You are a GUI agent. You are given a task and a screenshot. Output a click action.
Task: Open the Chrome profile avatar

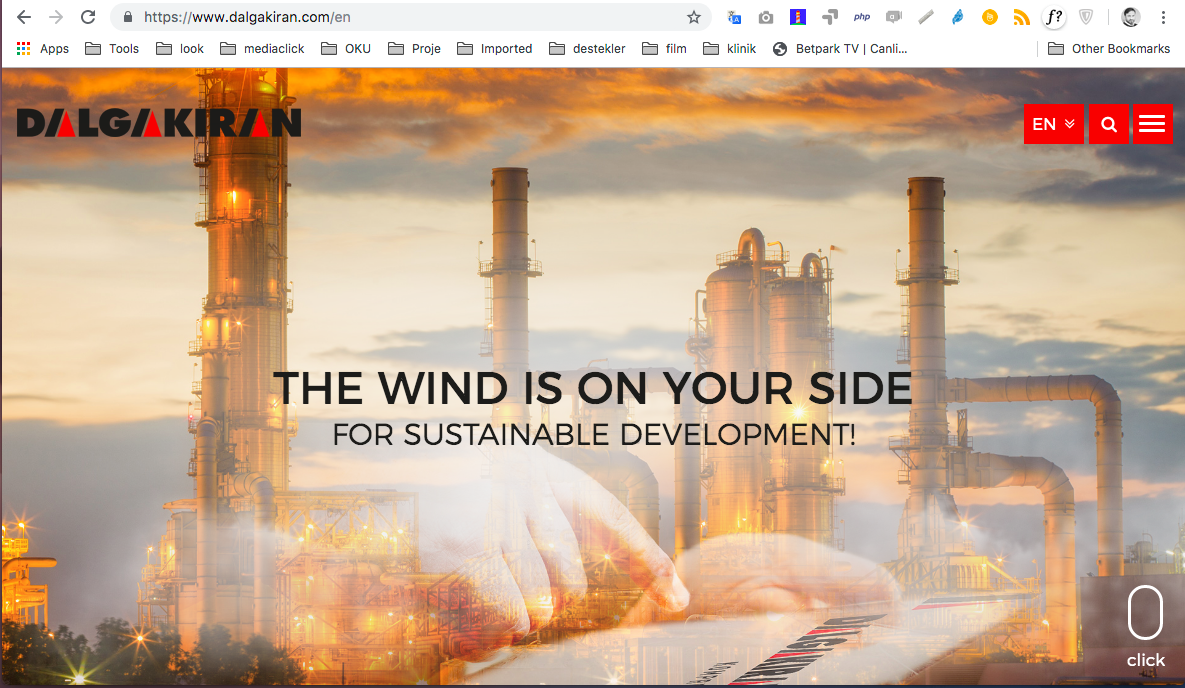point(1130,17)
